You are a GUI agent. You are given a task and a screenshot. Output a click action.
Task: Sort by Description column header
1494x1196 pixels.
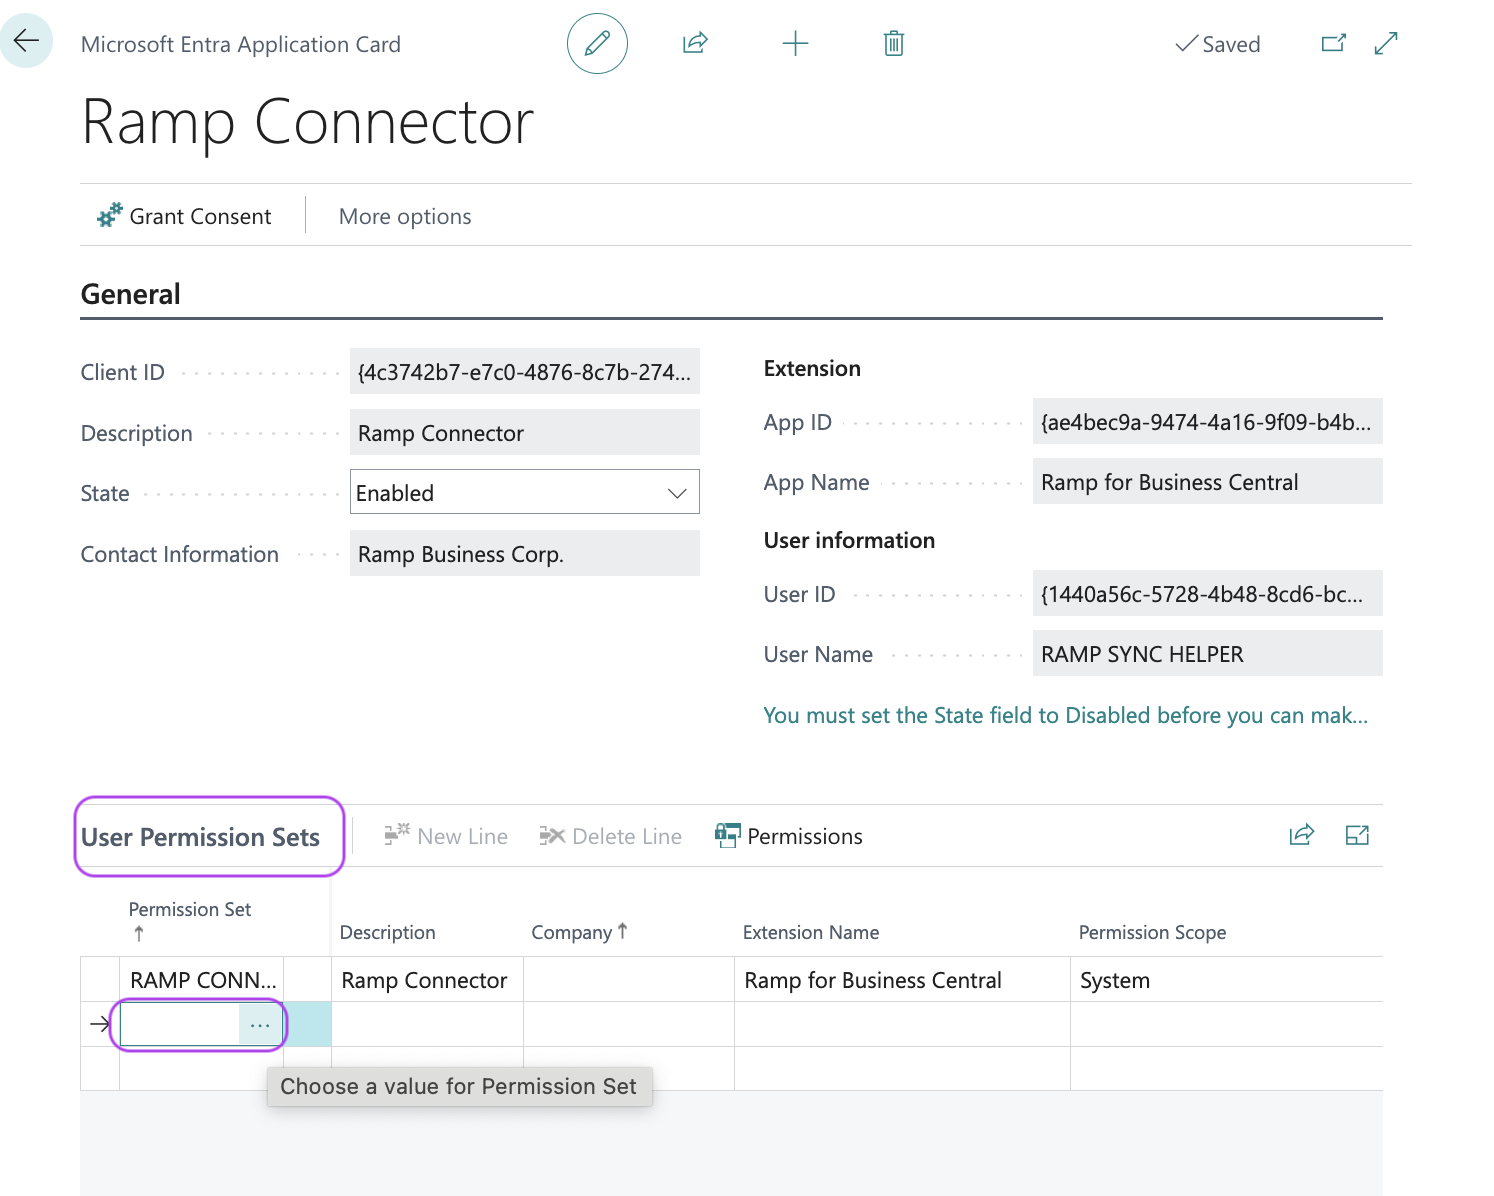(388, 932)
